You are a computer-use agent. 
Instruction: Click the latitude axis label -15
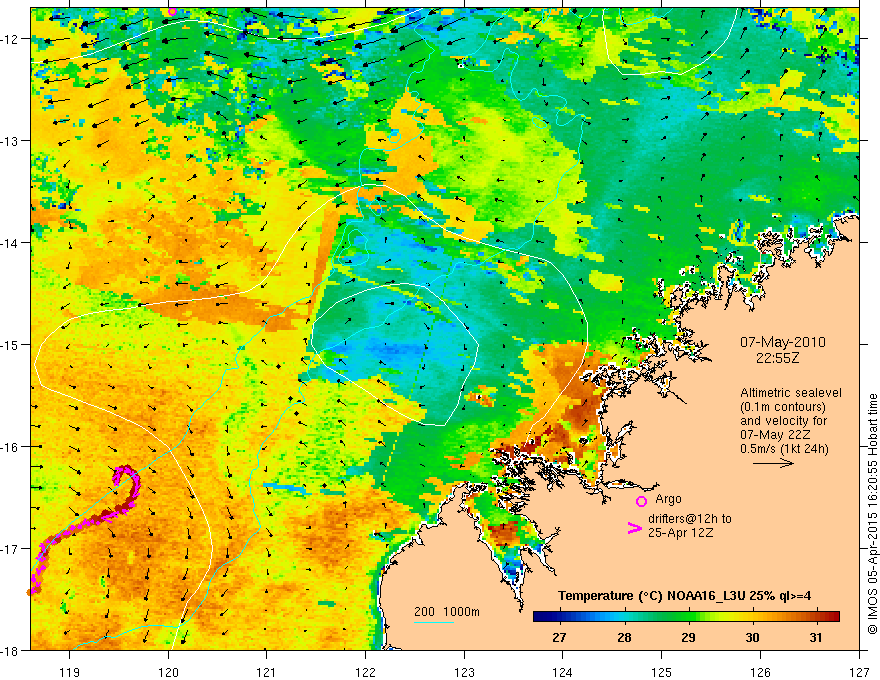(10, 344)
